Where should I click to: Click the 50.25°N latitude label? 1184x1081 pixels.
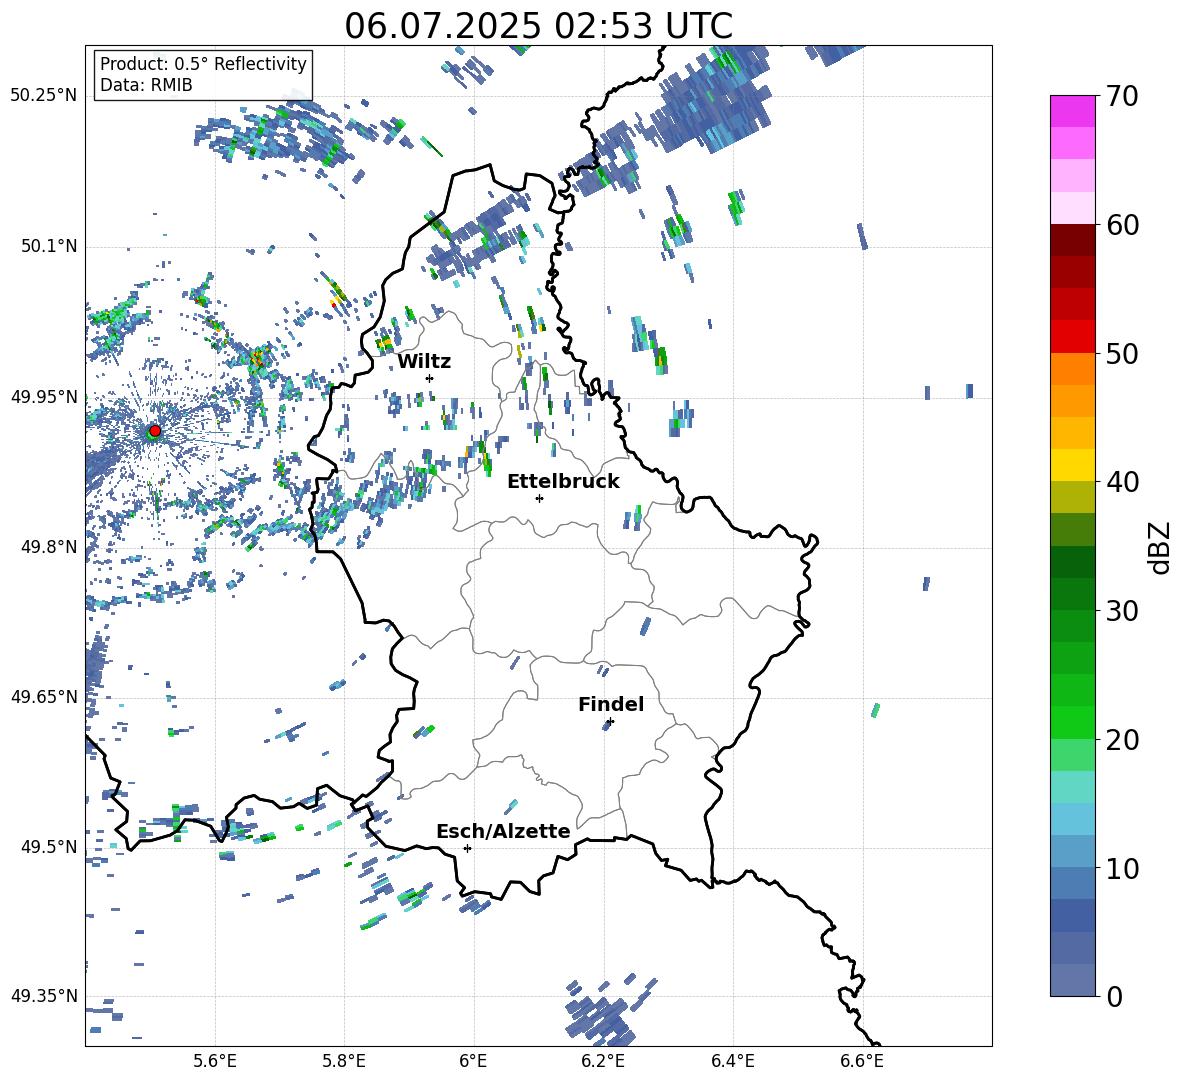(x=44, y=96)
